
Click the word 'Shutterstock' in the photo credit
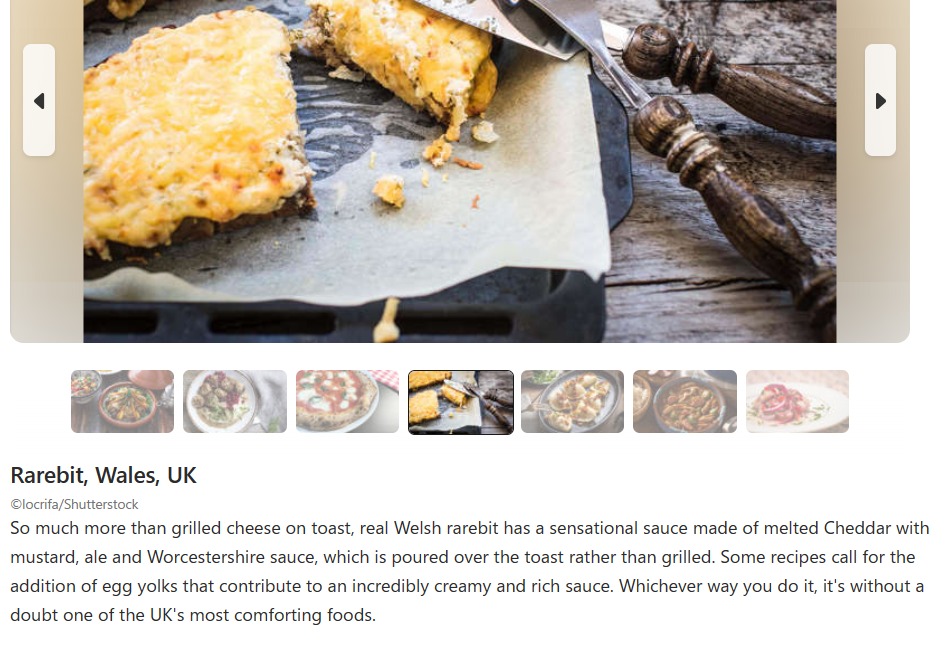101,504
